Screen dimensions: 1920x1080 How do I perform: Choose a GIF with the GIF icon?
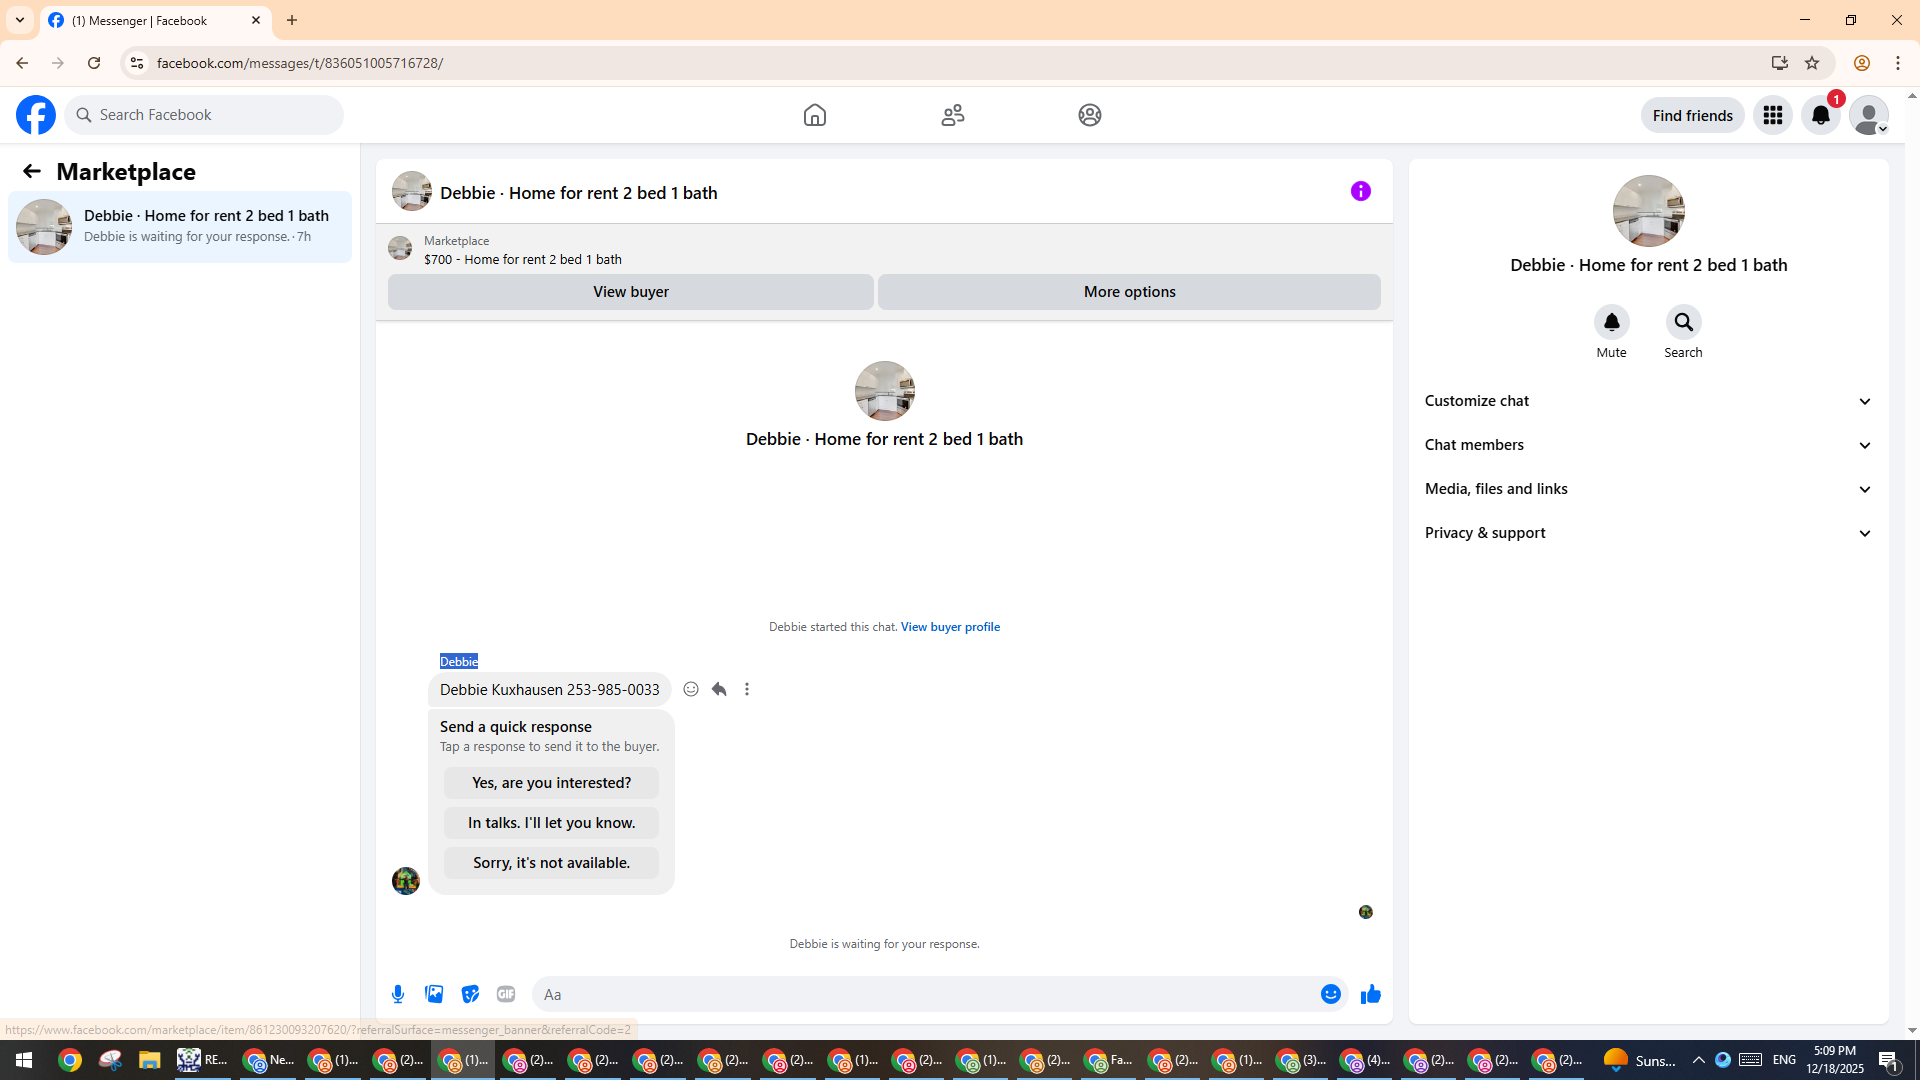coord(506,994)
